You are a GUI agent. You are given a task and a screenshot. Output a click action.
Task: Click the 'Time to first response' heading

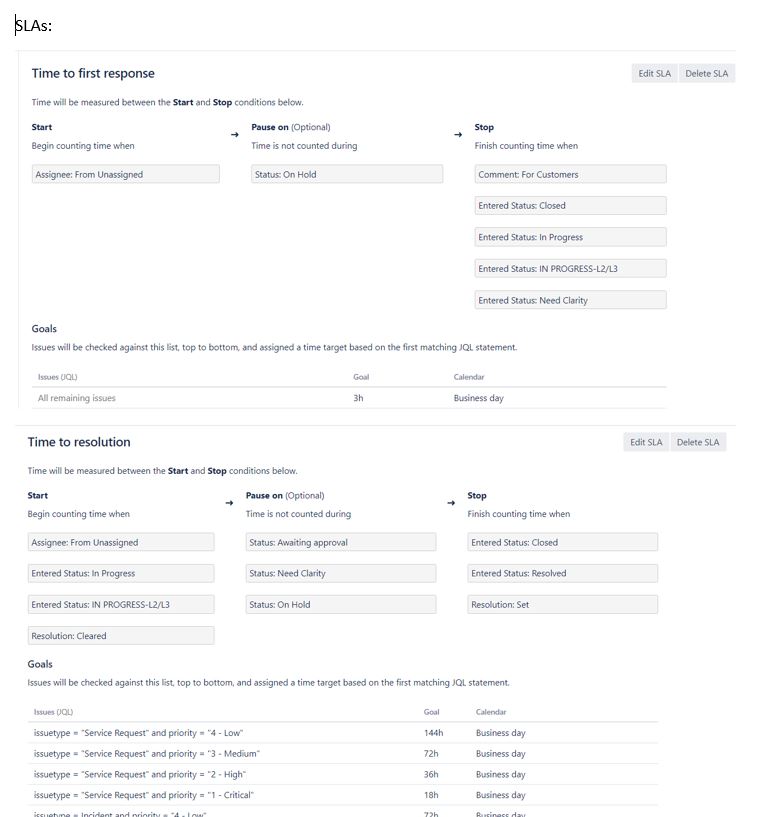[x=93, y=73]
